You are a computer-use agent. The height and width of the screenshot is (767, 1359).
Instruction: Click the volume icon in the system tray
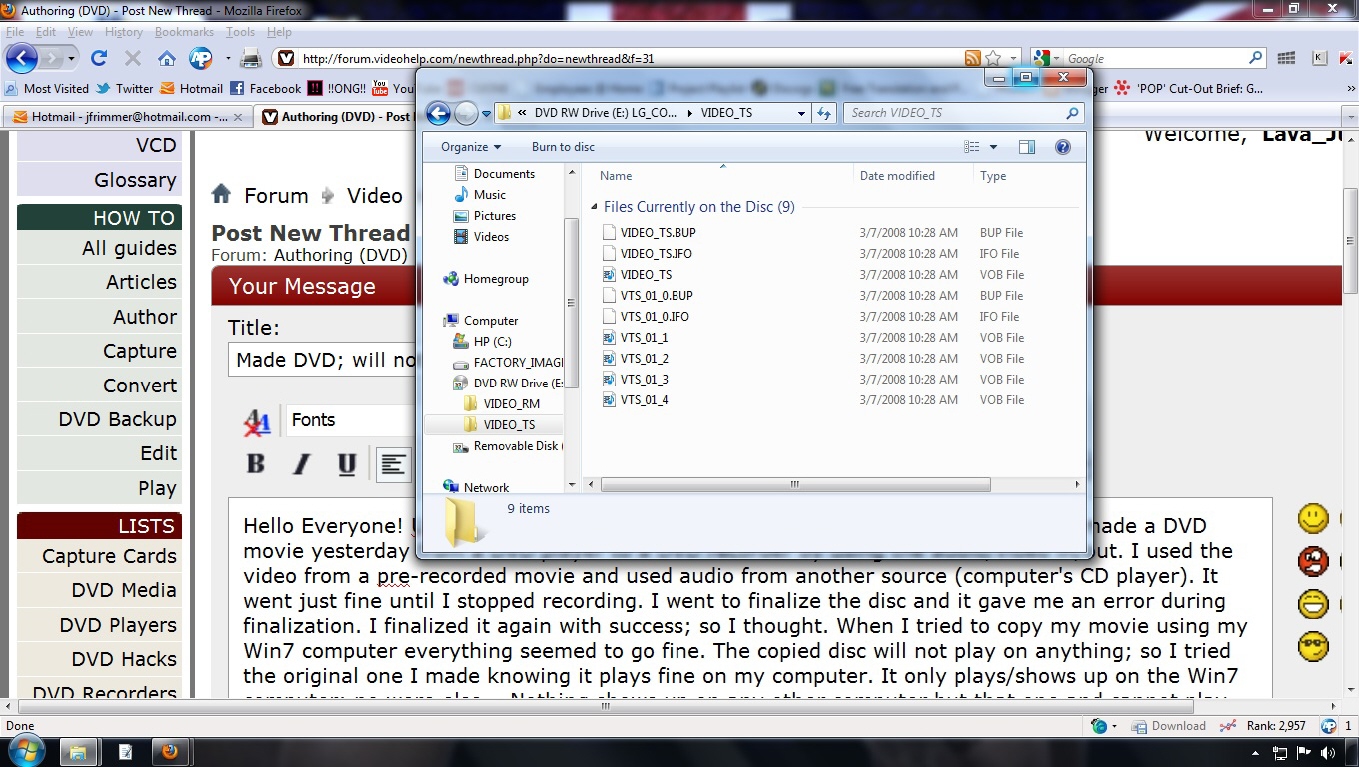pyautogui.click(x=1327, y=752)
